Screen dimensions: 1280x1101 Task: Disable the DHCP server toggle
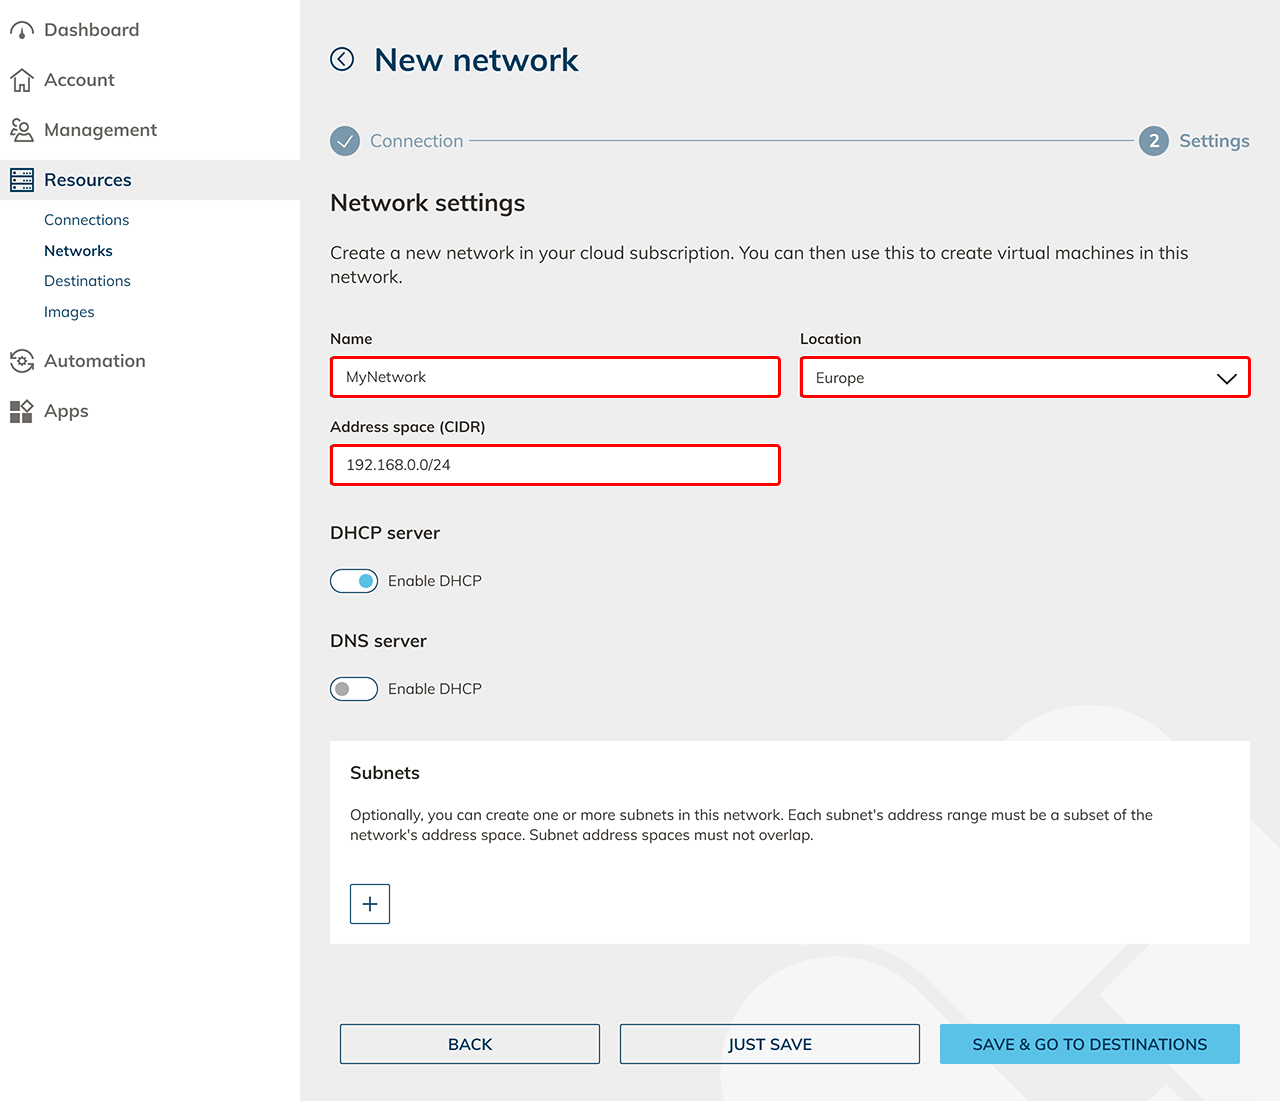354,581
